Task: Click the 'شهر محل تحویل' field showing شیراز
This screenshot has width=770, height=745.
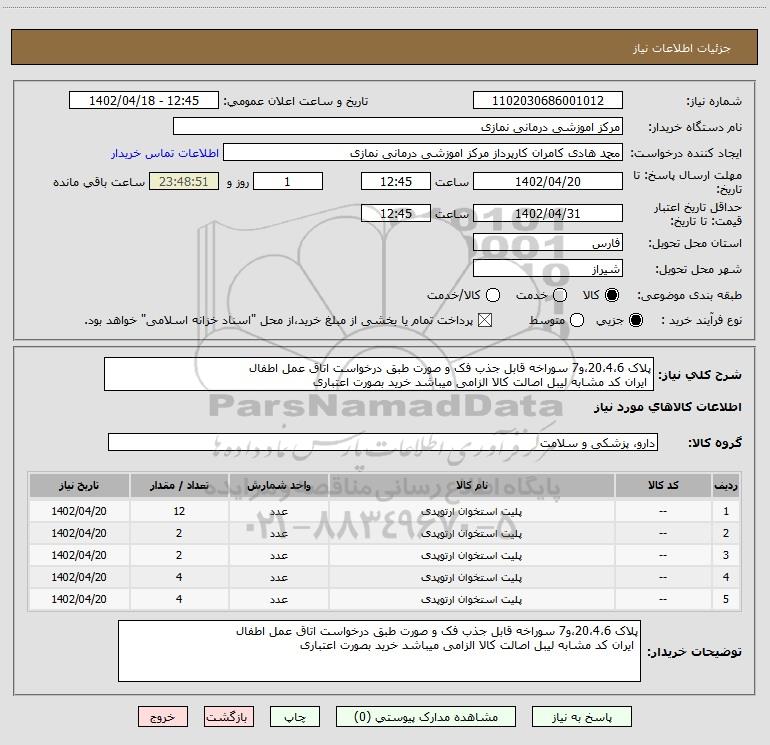Action: pyautogui.click(x=547, y=268)
